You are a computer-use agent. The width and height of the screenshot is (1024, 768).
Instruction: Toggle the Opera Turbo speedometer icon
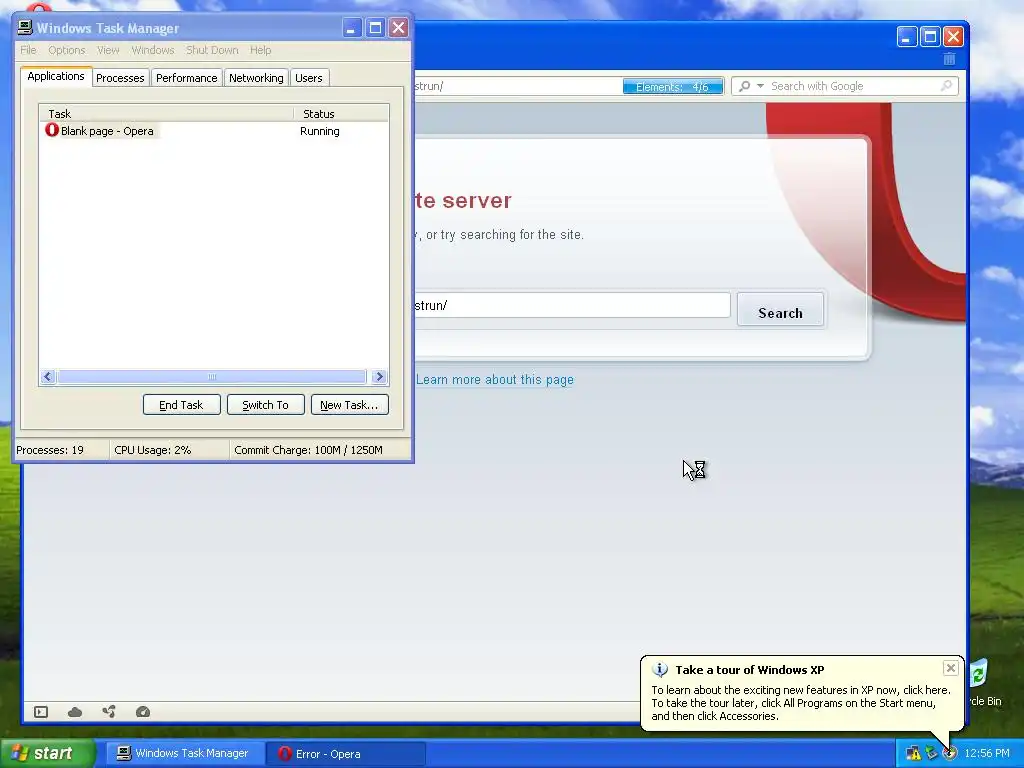[x=143, y=712]
